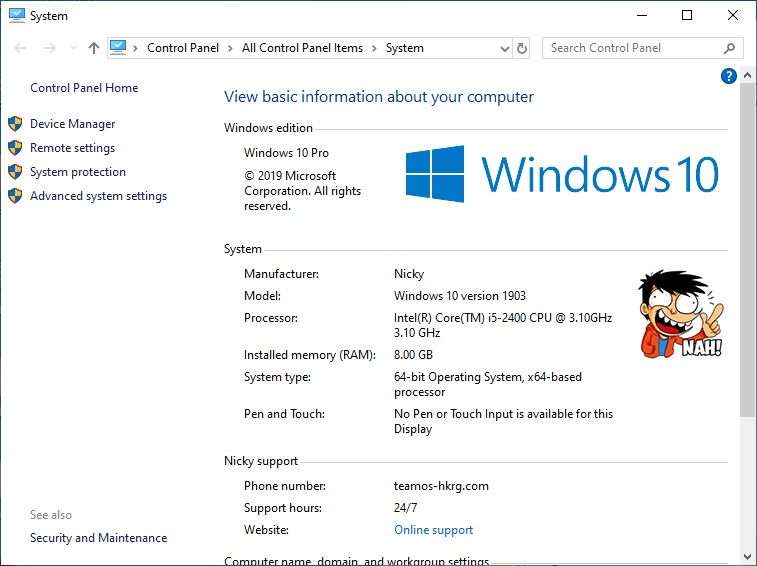Click shield icon beside Advanced system settings
757x566 pixels.
(15, 196)
